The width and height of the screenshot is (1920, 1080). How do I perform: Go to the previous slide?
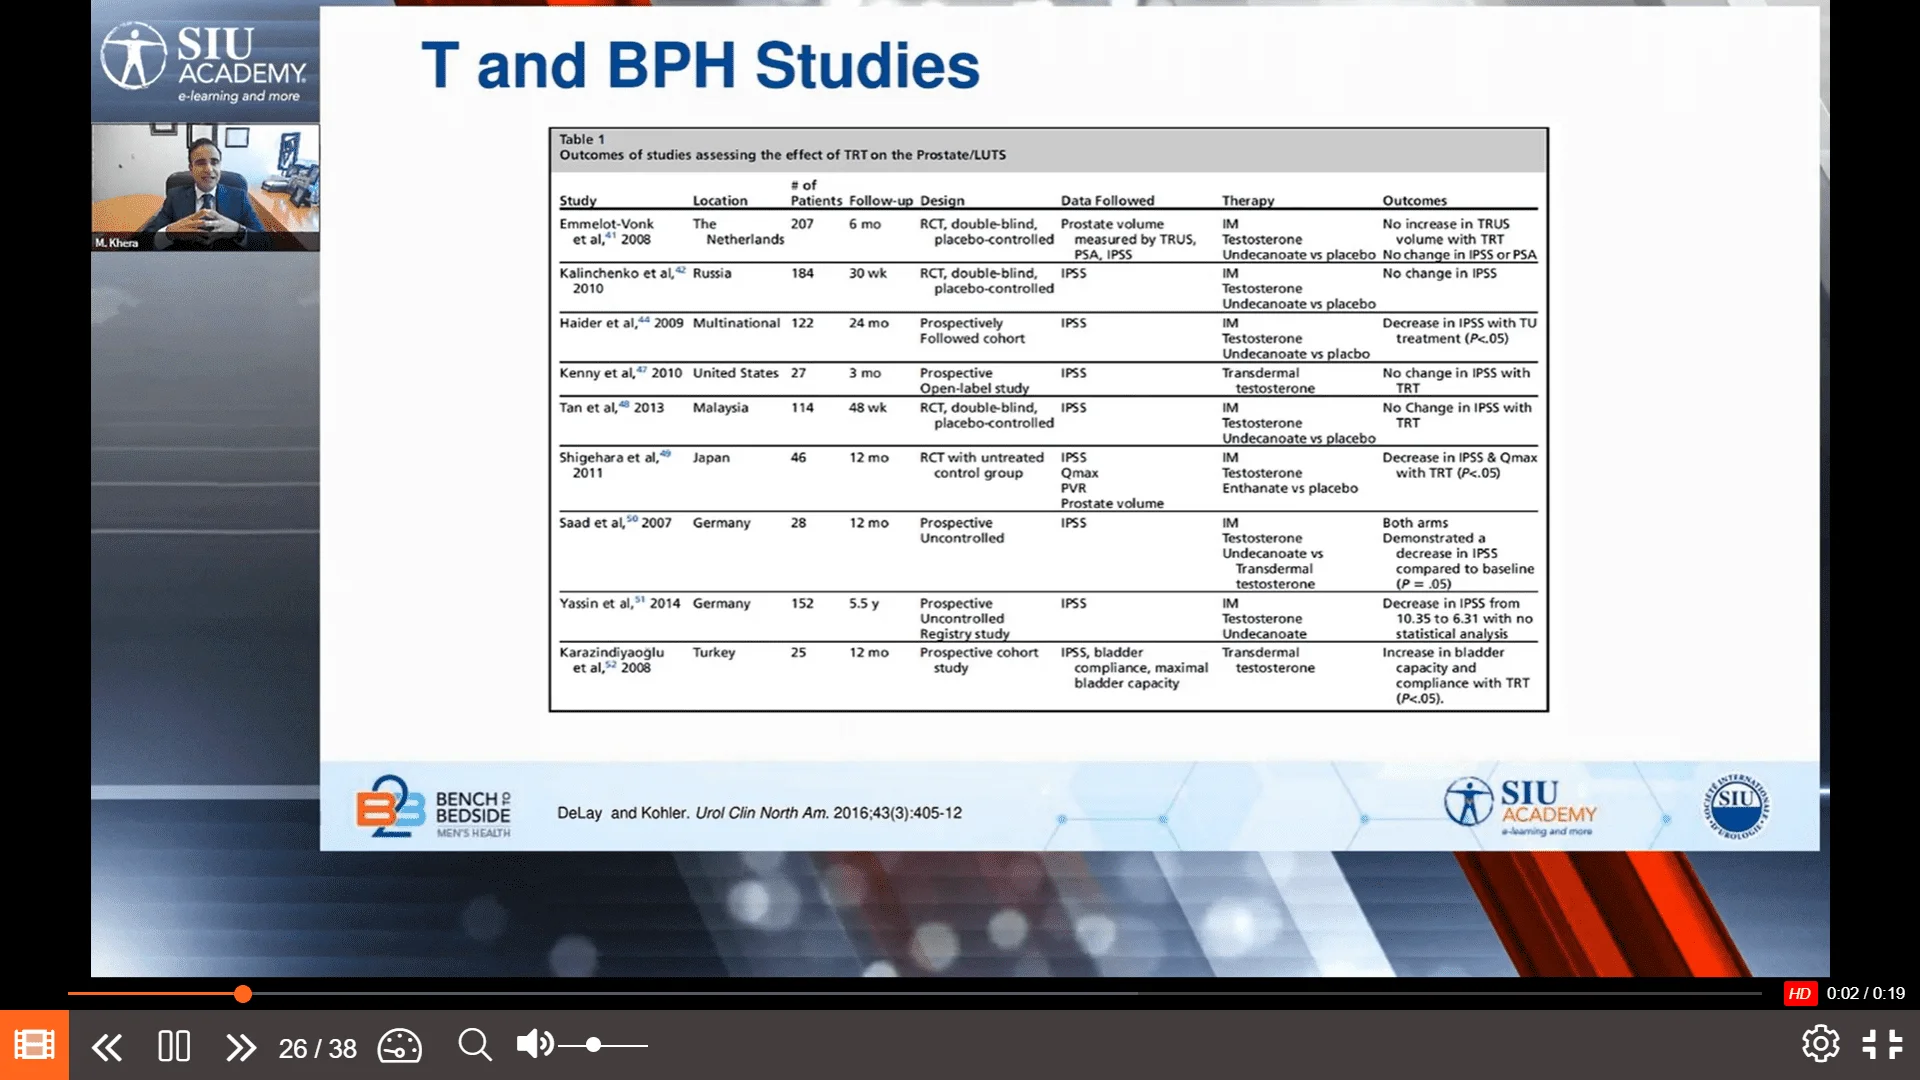click(107, 1047)
